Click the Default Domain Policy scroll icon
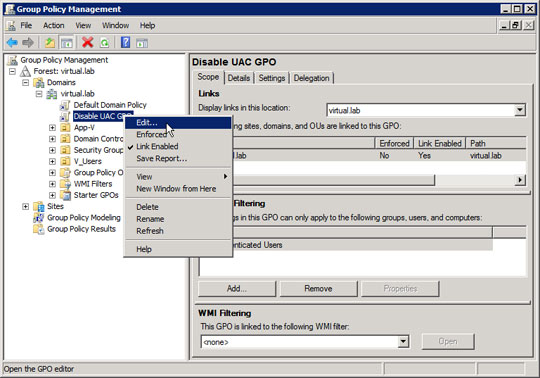The height and width of the screenshot is (378, 540). [65, 105]
